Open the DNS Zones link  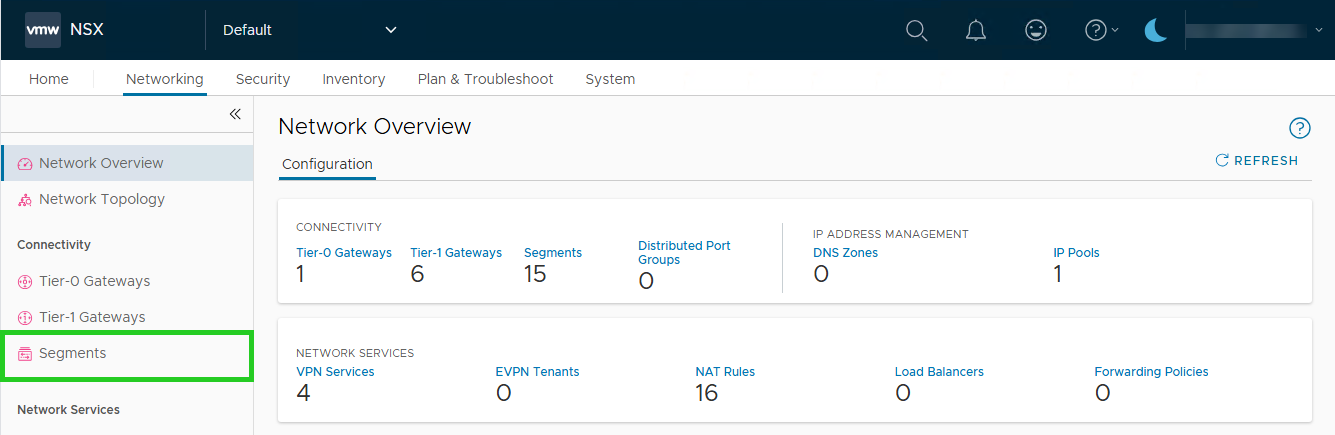[846, 253]
